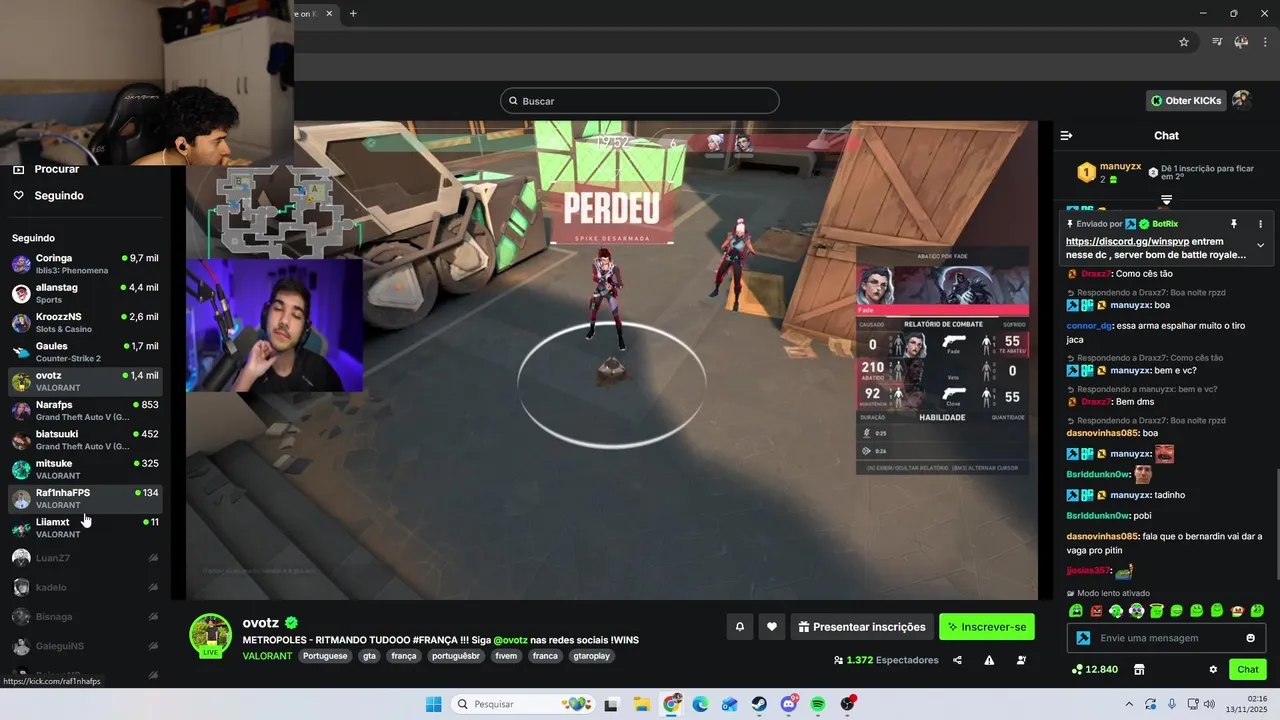The image size is (1280, 720).
Task: Open offline channel LuanZ7
Action: [x=85, y=558]
